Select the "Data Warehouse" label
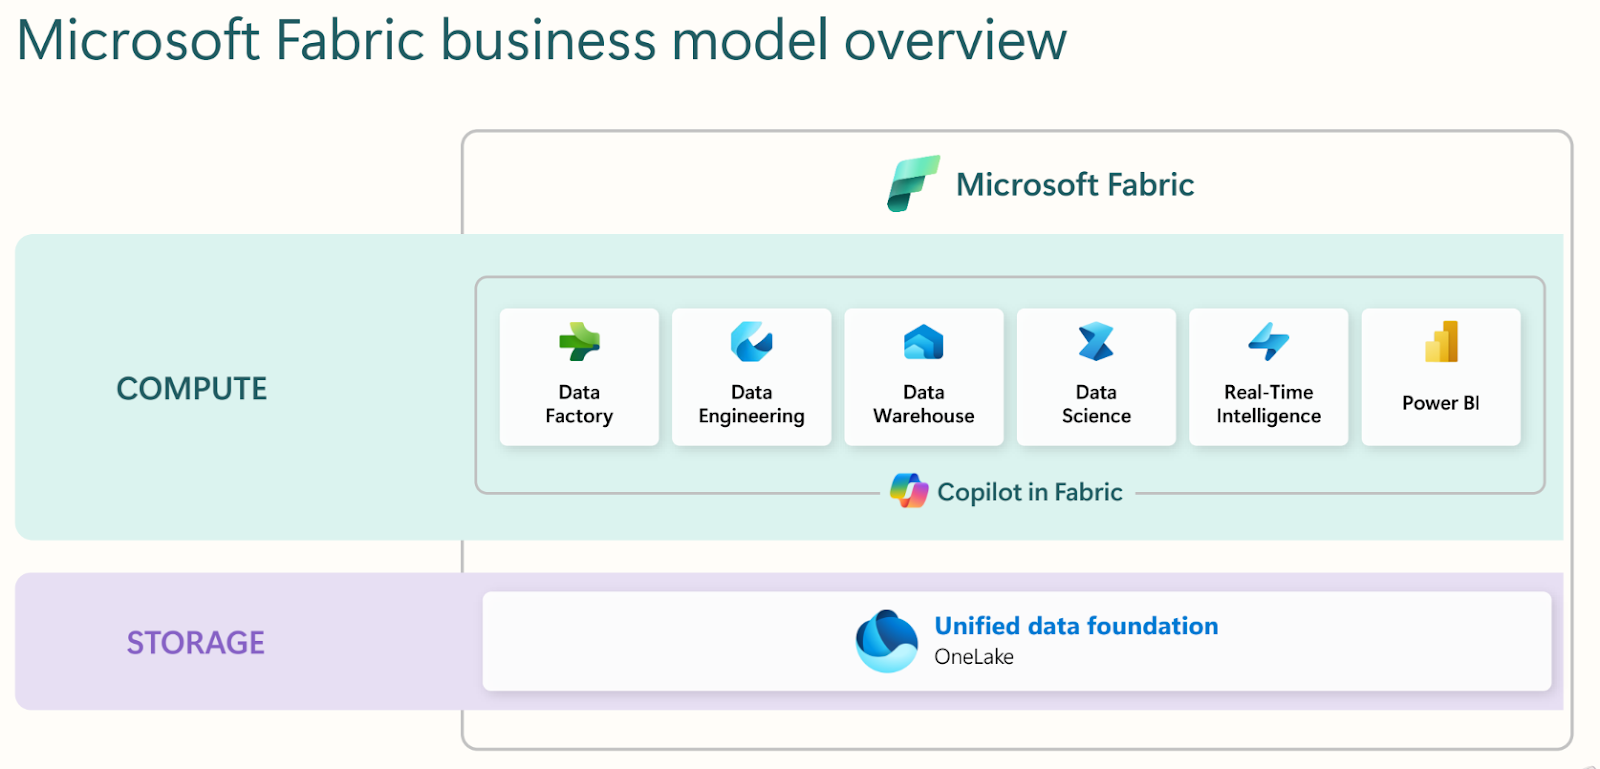This screenshot has height=769, width=1600. pyautogui.click(x=924, y=404)
